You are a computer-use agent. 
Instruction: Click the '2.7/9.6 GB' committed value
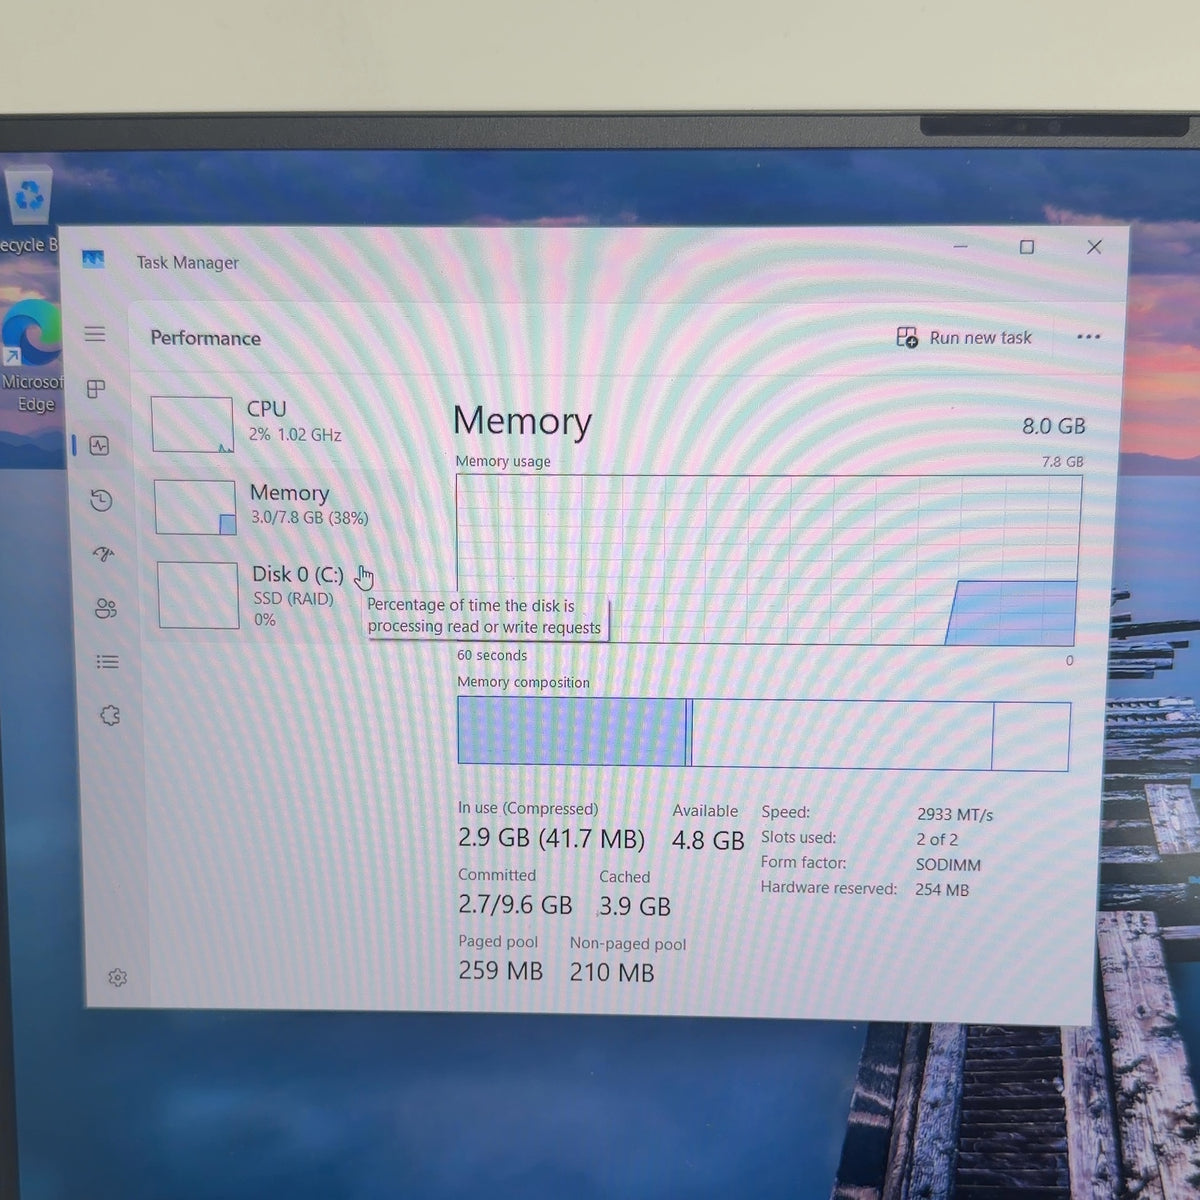coord(515,905)
